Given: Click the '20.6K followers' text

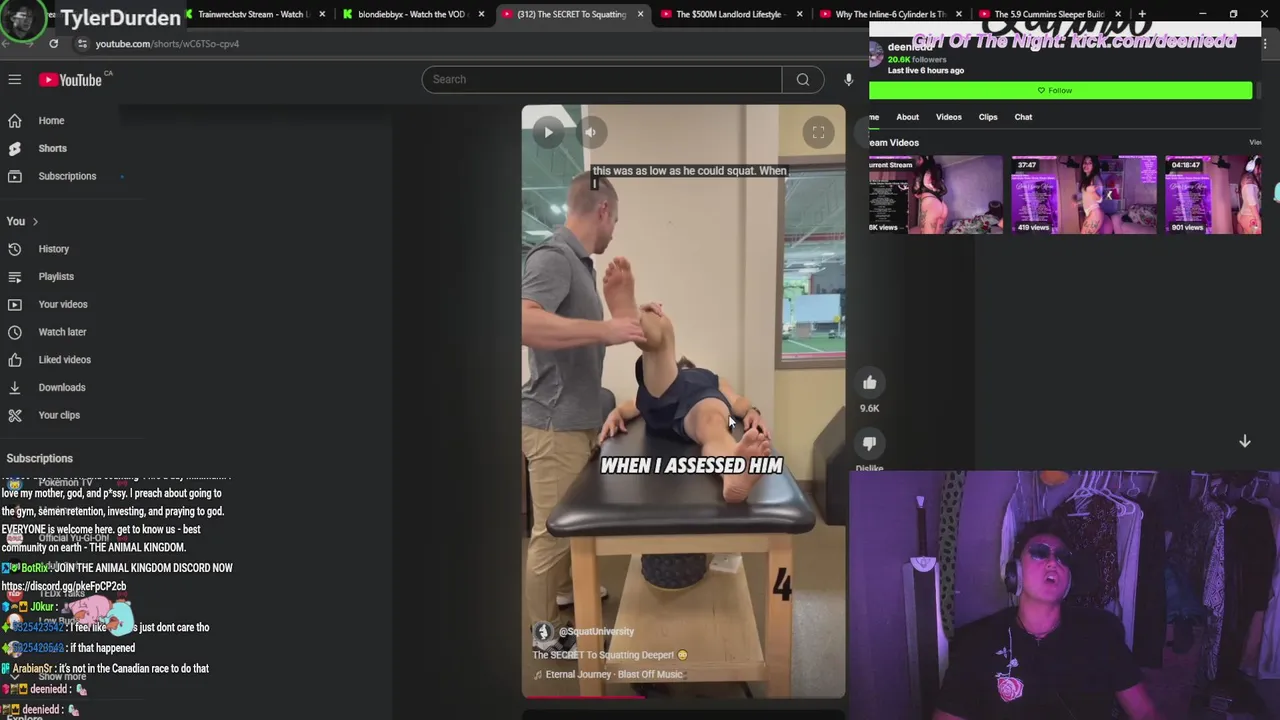Looking at the screenshot, I should (917, 60).
